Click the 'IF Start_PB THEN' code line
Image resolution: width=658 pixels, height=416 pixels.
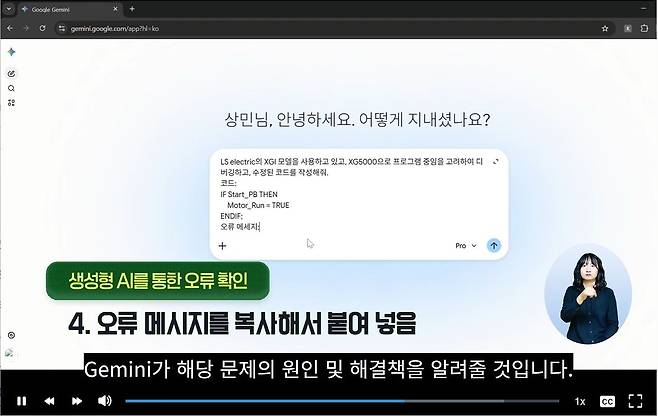(249, 194)
